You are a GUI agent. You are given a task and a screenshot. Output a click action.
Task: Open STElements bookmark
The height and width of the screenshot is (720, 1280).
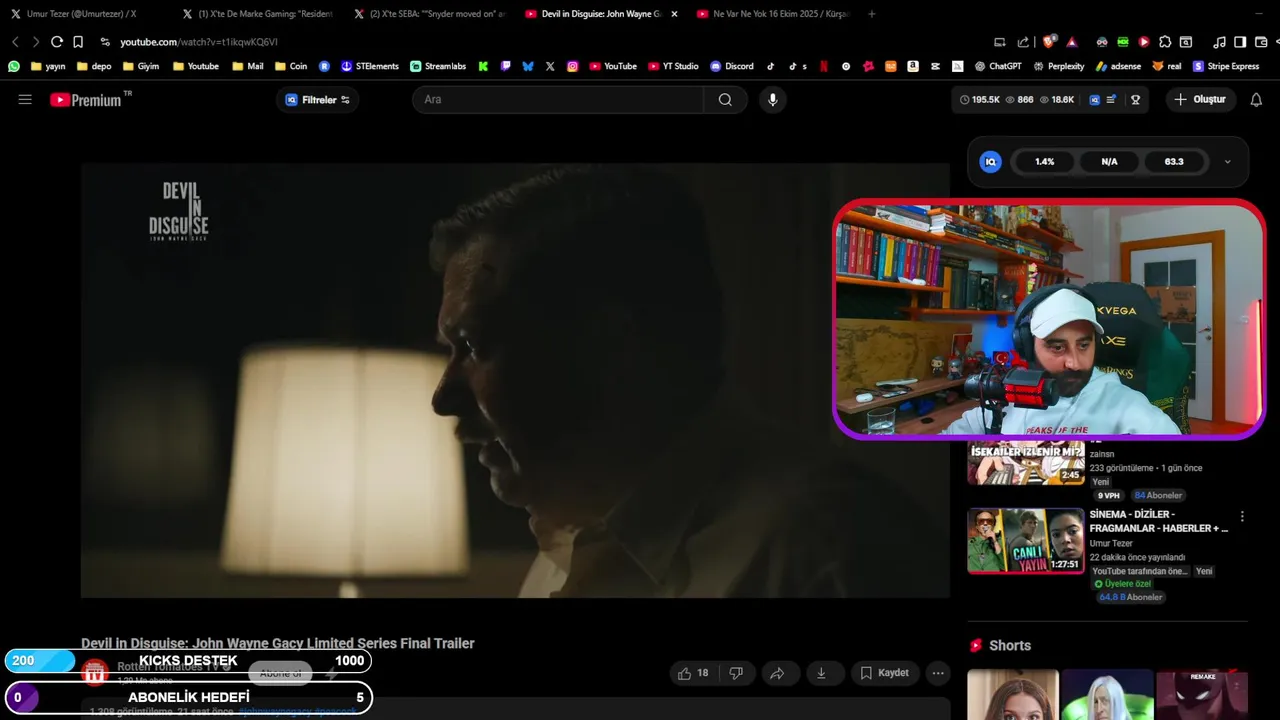point(370,66)
